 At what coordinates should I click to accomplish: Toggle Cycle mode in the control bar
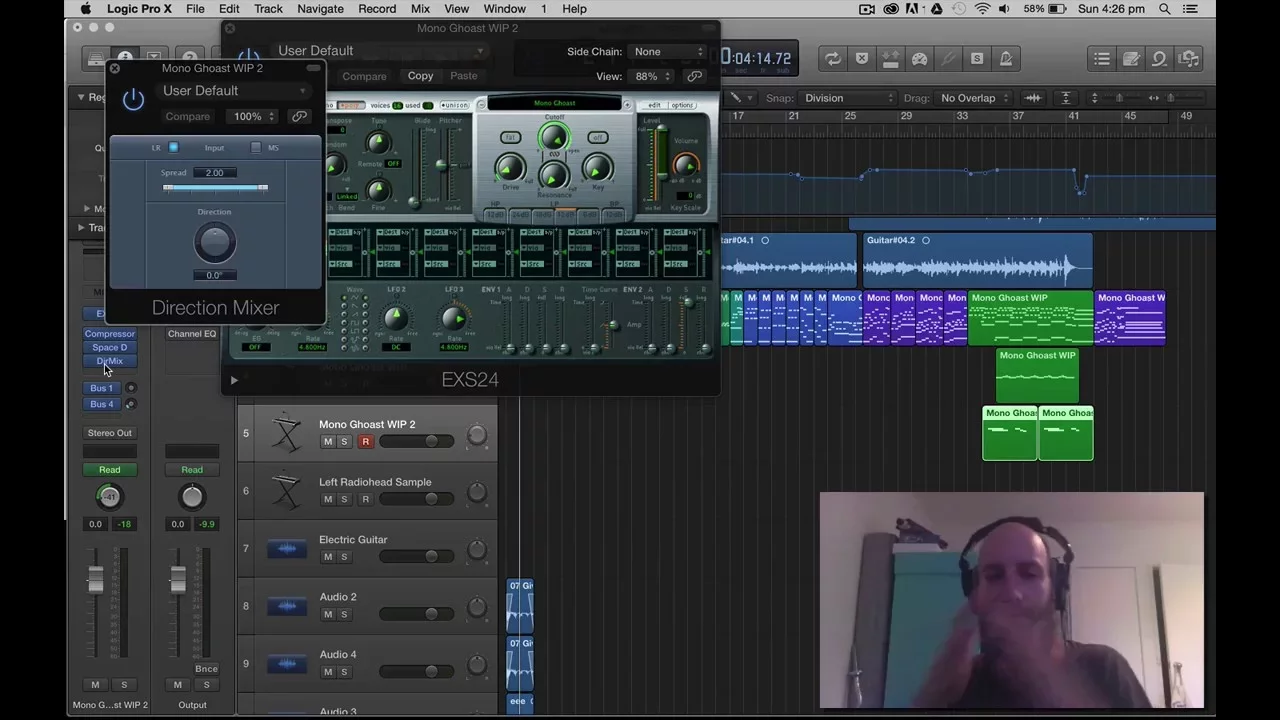[832, 59]
